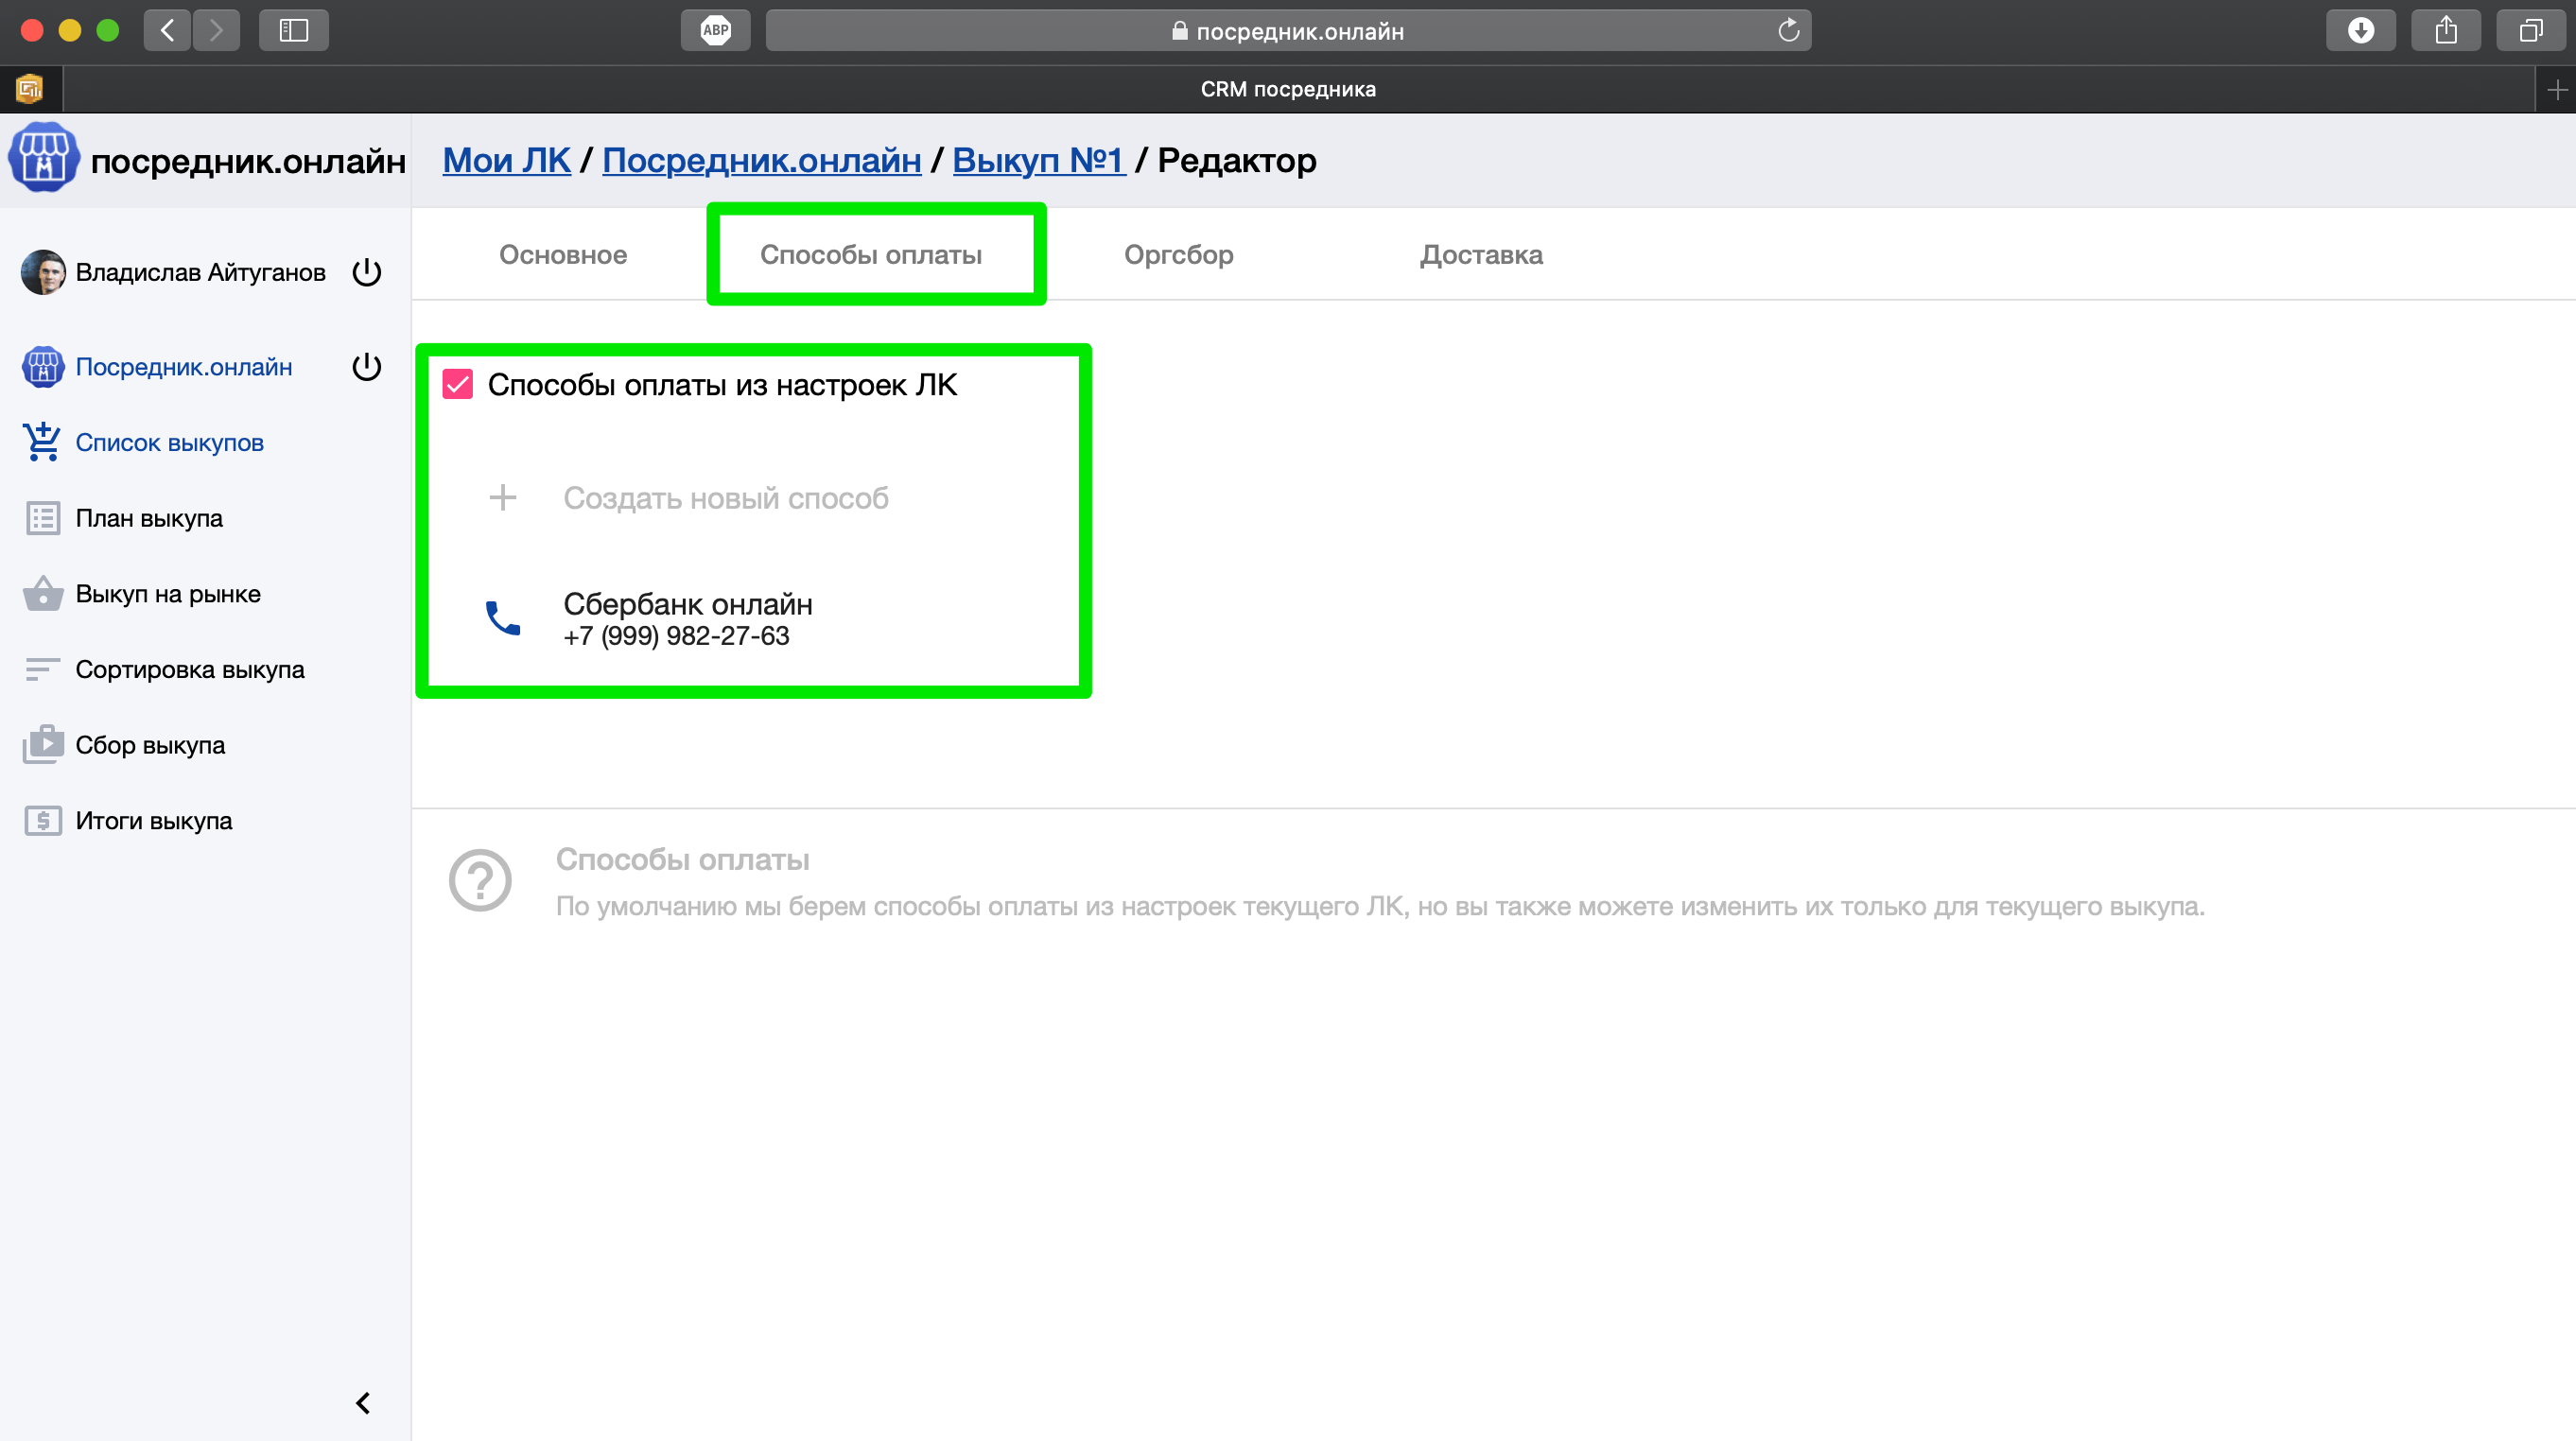Click the basket icon for Выкуп на рынке
The image size is (2576, 1441).
42,594
